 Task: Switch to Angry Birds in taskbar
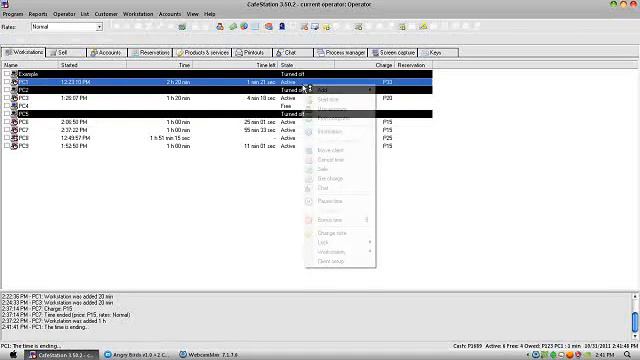click(137, 355)
